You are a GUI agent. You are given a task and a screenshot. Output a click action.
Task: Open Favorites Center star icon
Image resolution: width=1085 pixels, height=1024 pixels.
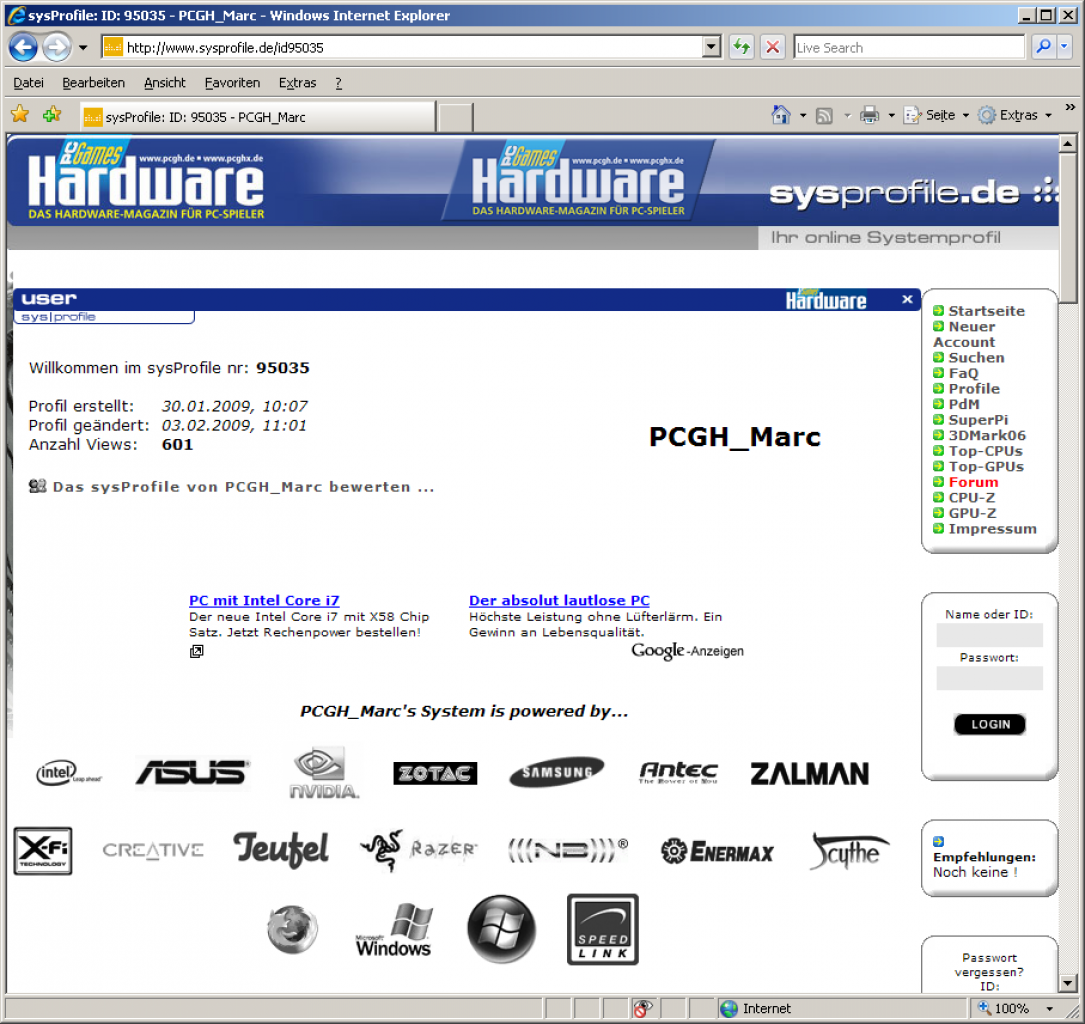[x=20, y=114]
